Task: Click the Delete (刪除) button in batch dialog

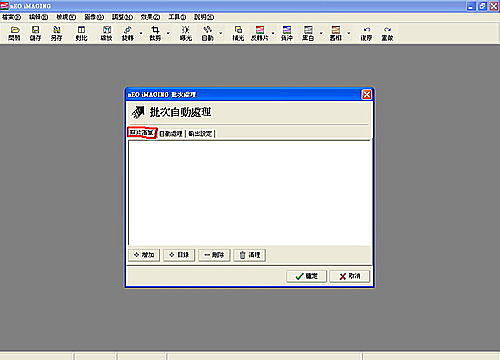Action: [x=214, y=255]
